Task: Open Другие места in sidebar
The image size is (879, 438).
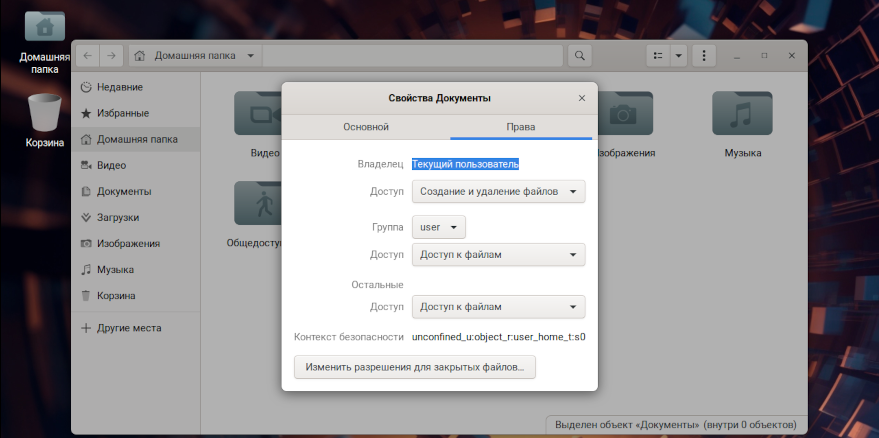Action: coord(128,328)
